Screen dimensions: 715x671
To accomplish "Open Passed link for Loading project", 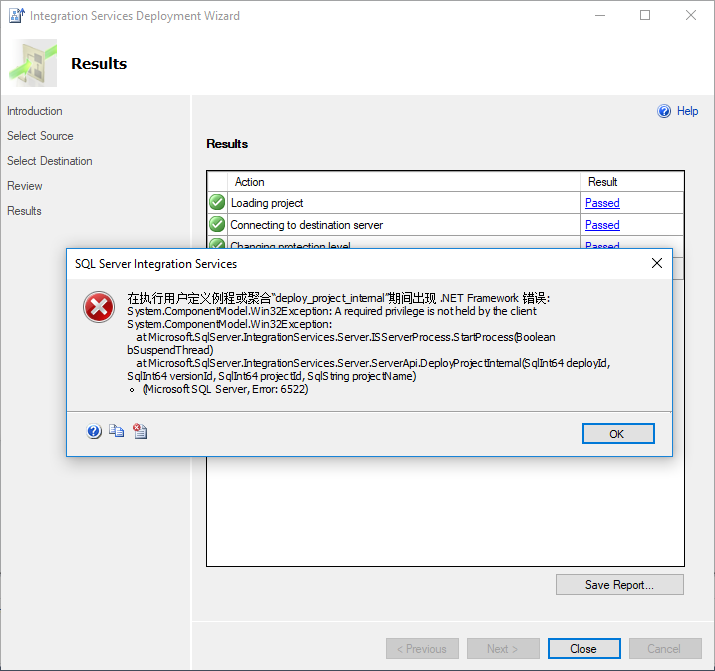I will [602, 203].
